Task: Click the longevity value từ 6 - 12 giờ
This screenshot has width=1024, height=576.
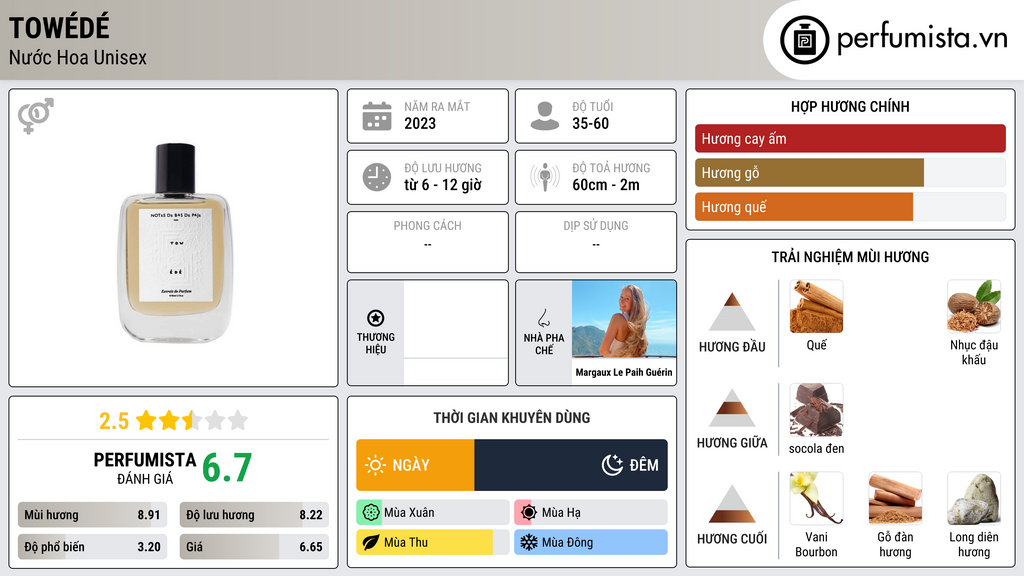Action: 443,185
